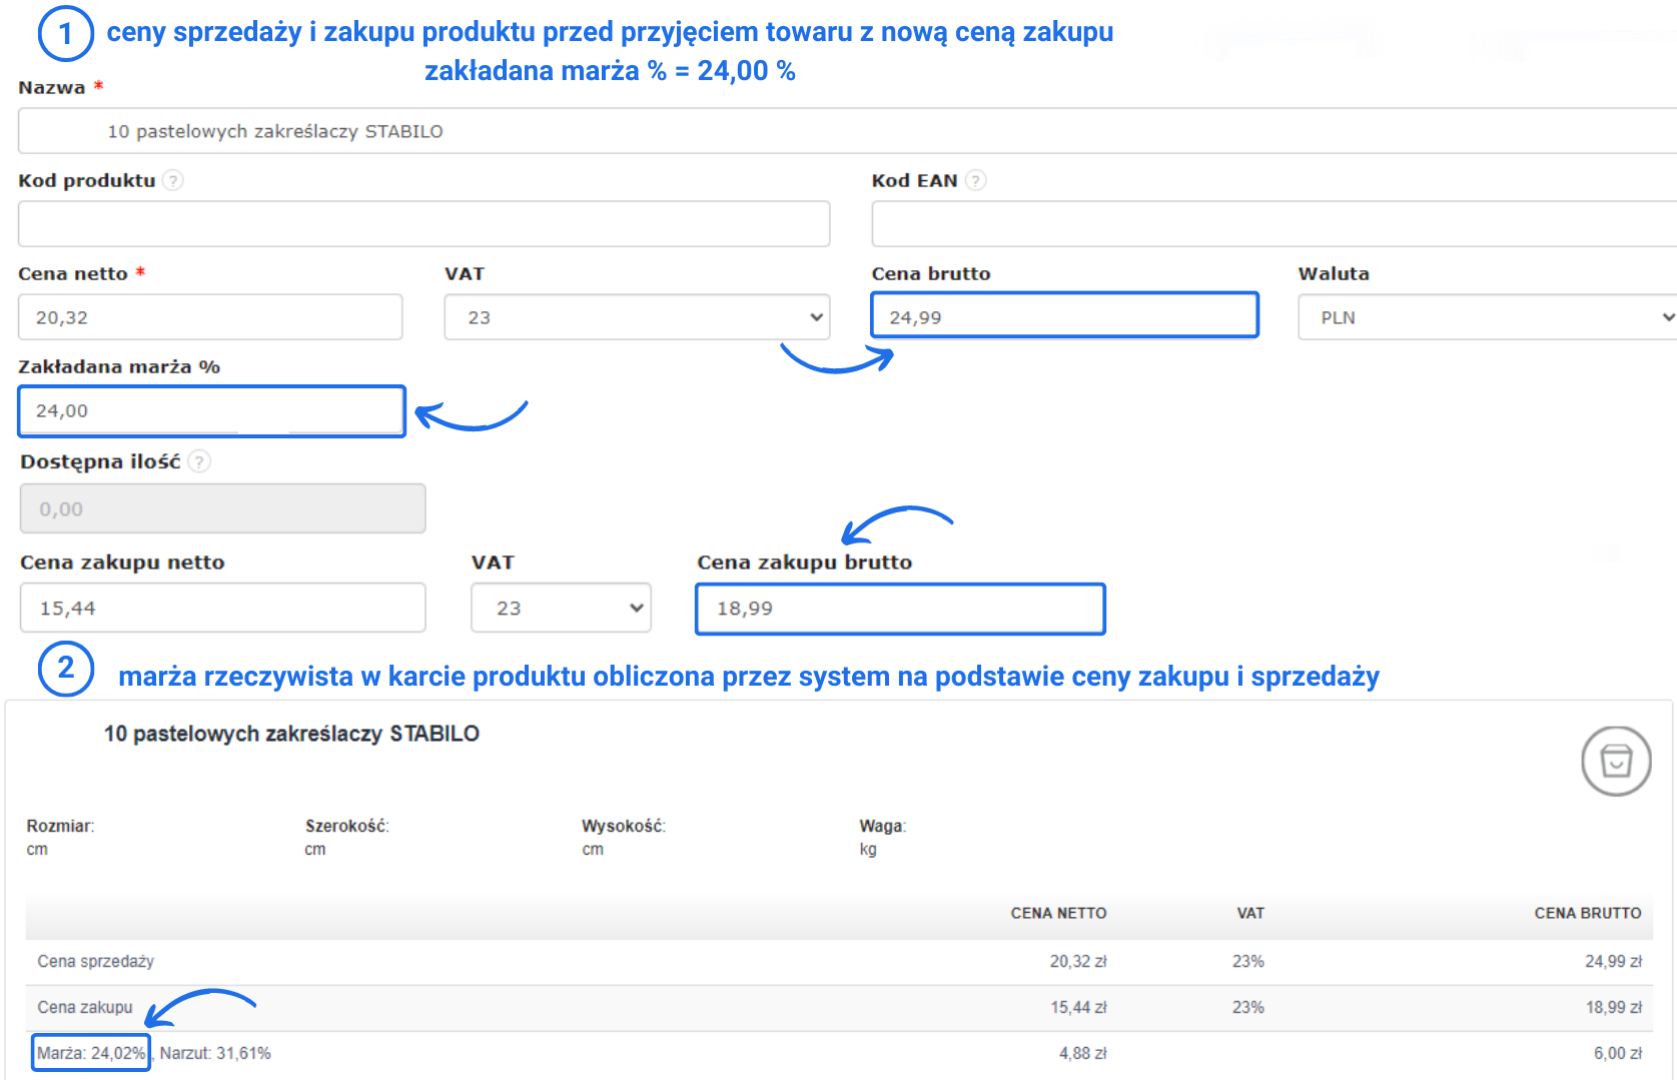The width and height of the screenshot is (1677, 1080).
Task: Focus the empty Kod produktu field
Action: pos(423,223)
